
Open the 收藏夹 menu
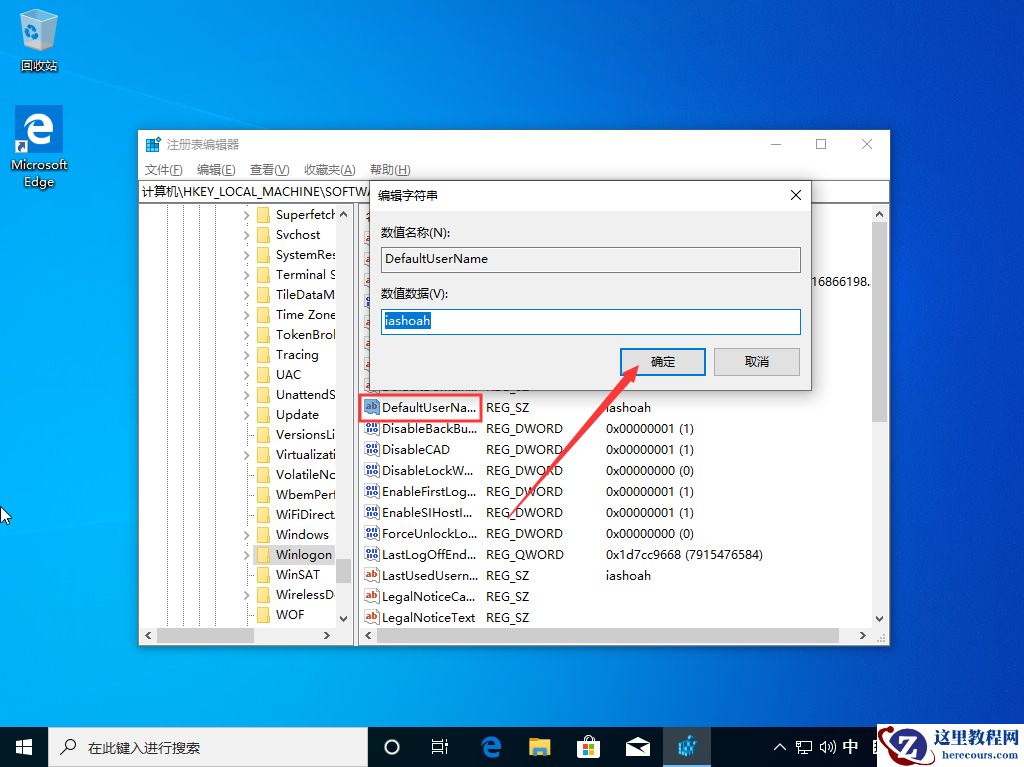point(329,169)
